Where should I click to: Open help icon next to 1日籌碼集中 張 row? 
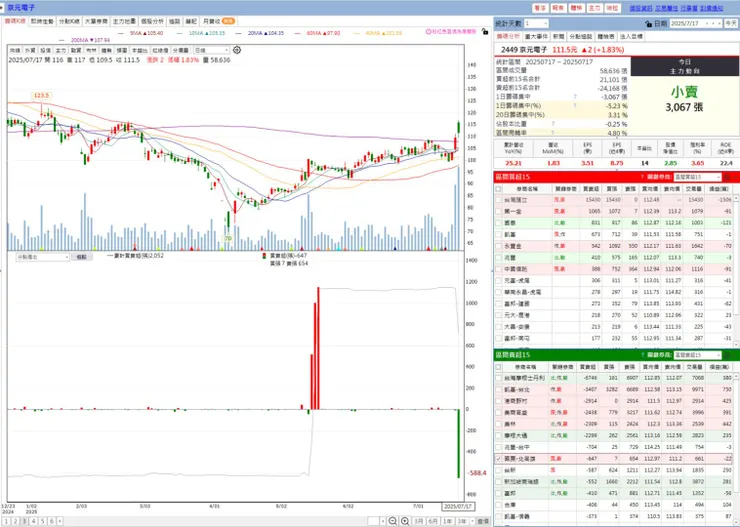pos(575,97)
